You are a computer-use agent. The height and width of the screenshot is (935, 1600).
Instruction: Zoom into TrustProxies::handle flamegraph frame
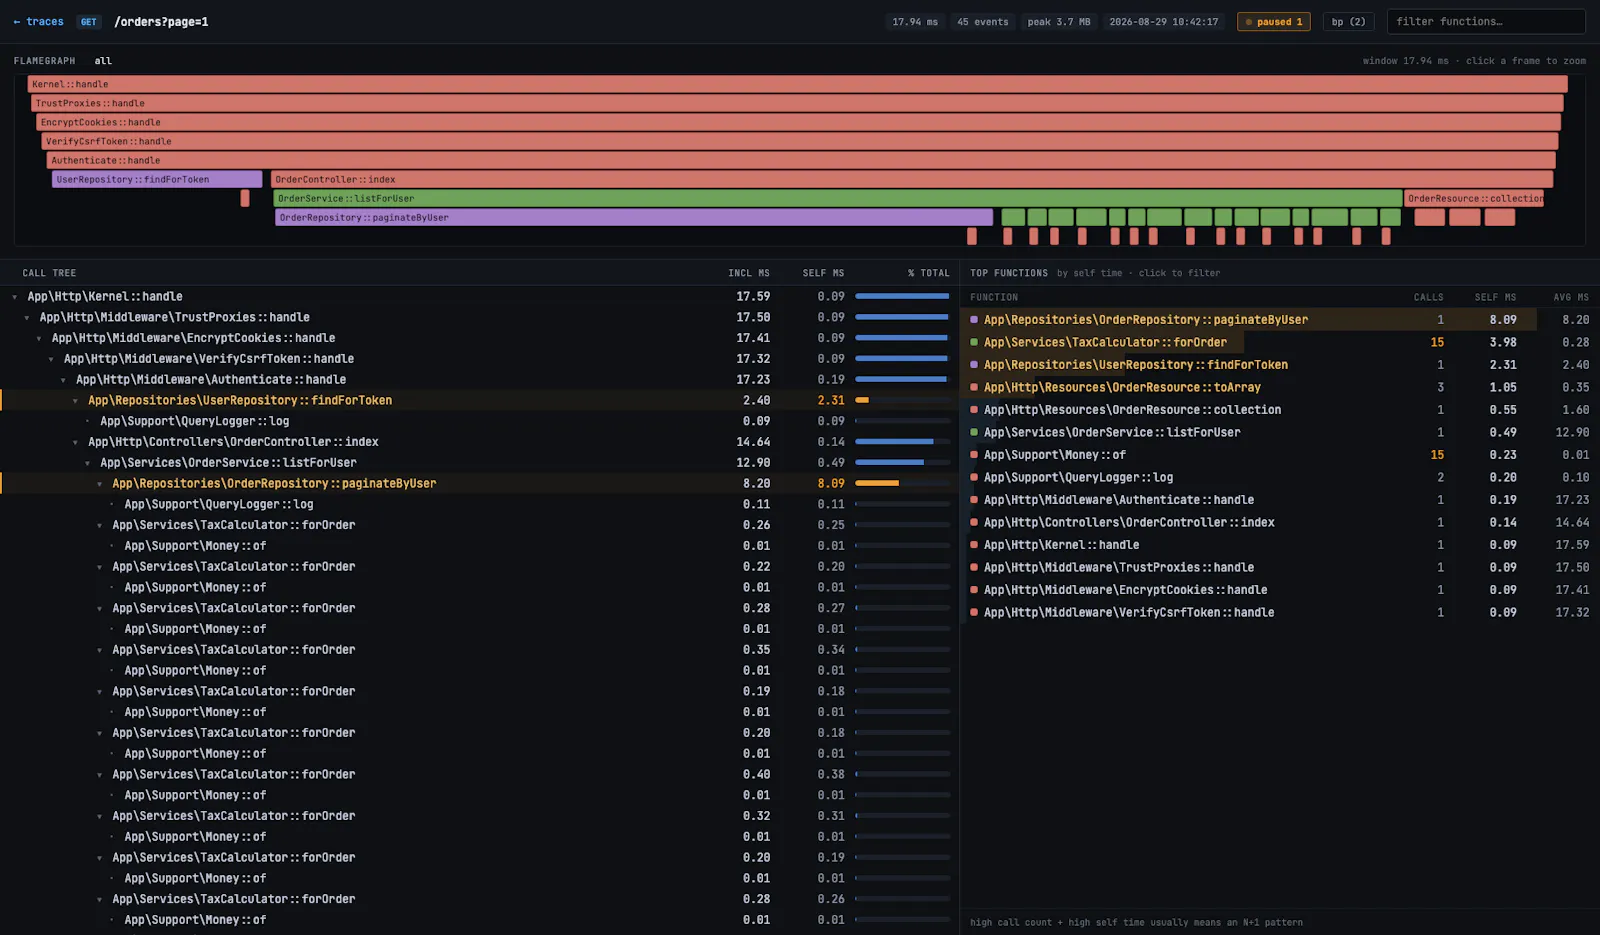[798, 103]
